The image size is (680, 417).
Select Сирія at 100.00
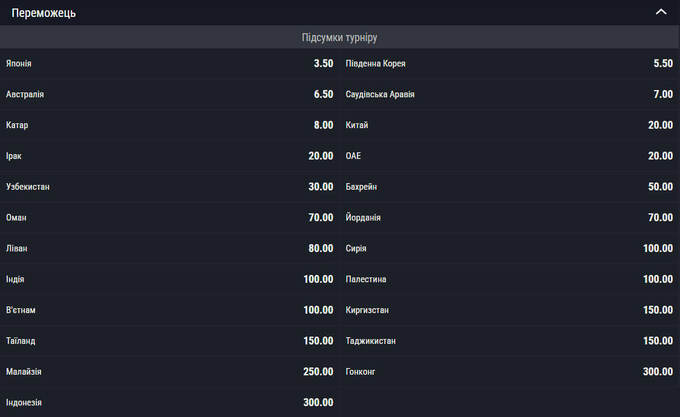pyautogui.click(x=509, y=248)
